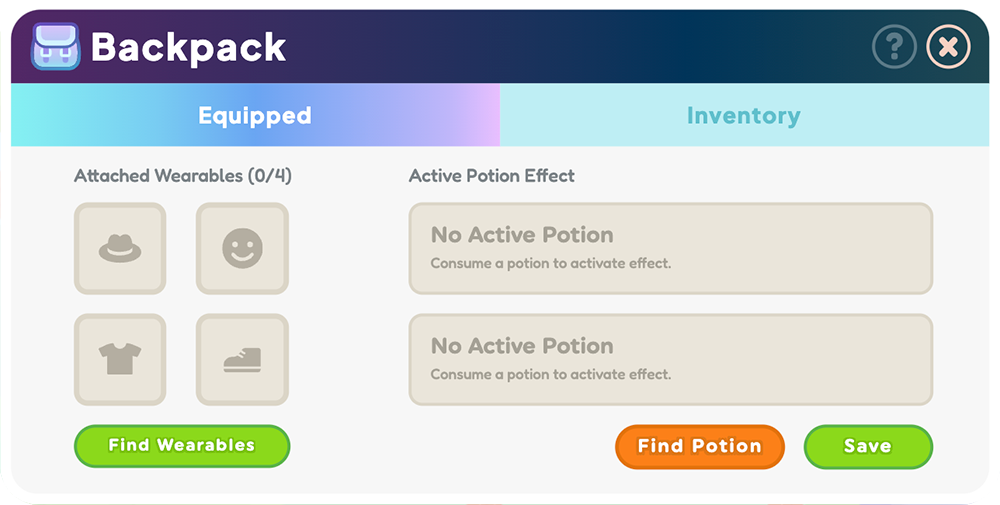Select the hat wearable slot

[120, 249]
